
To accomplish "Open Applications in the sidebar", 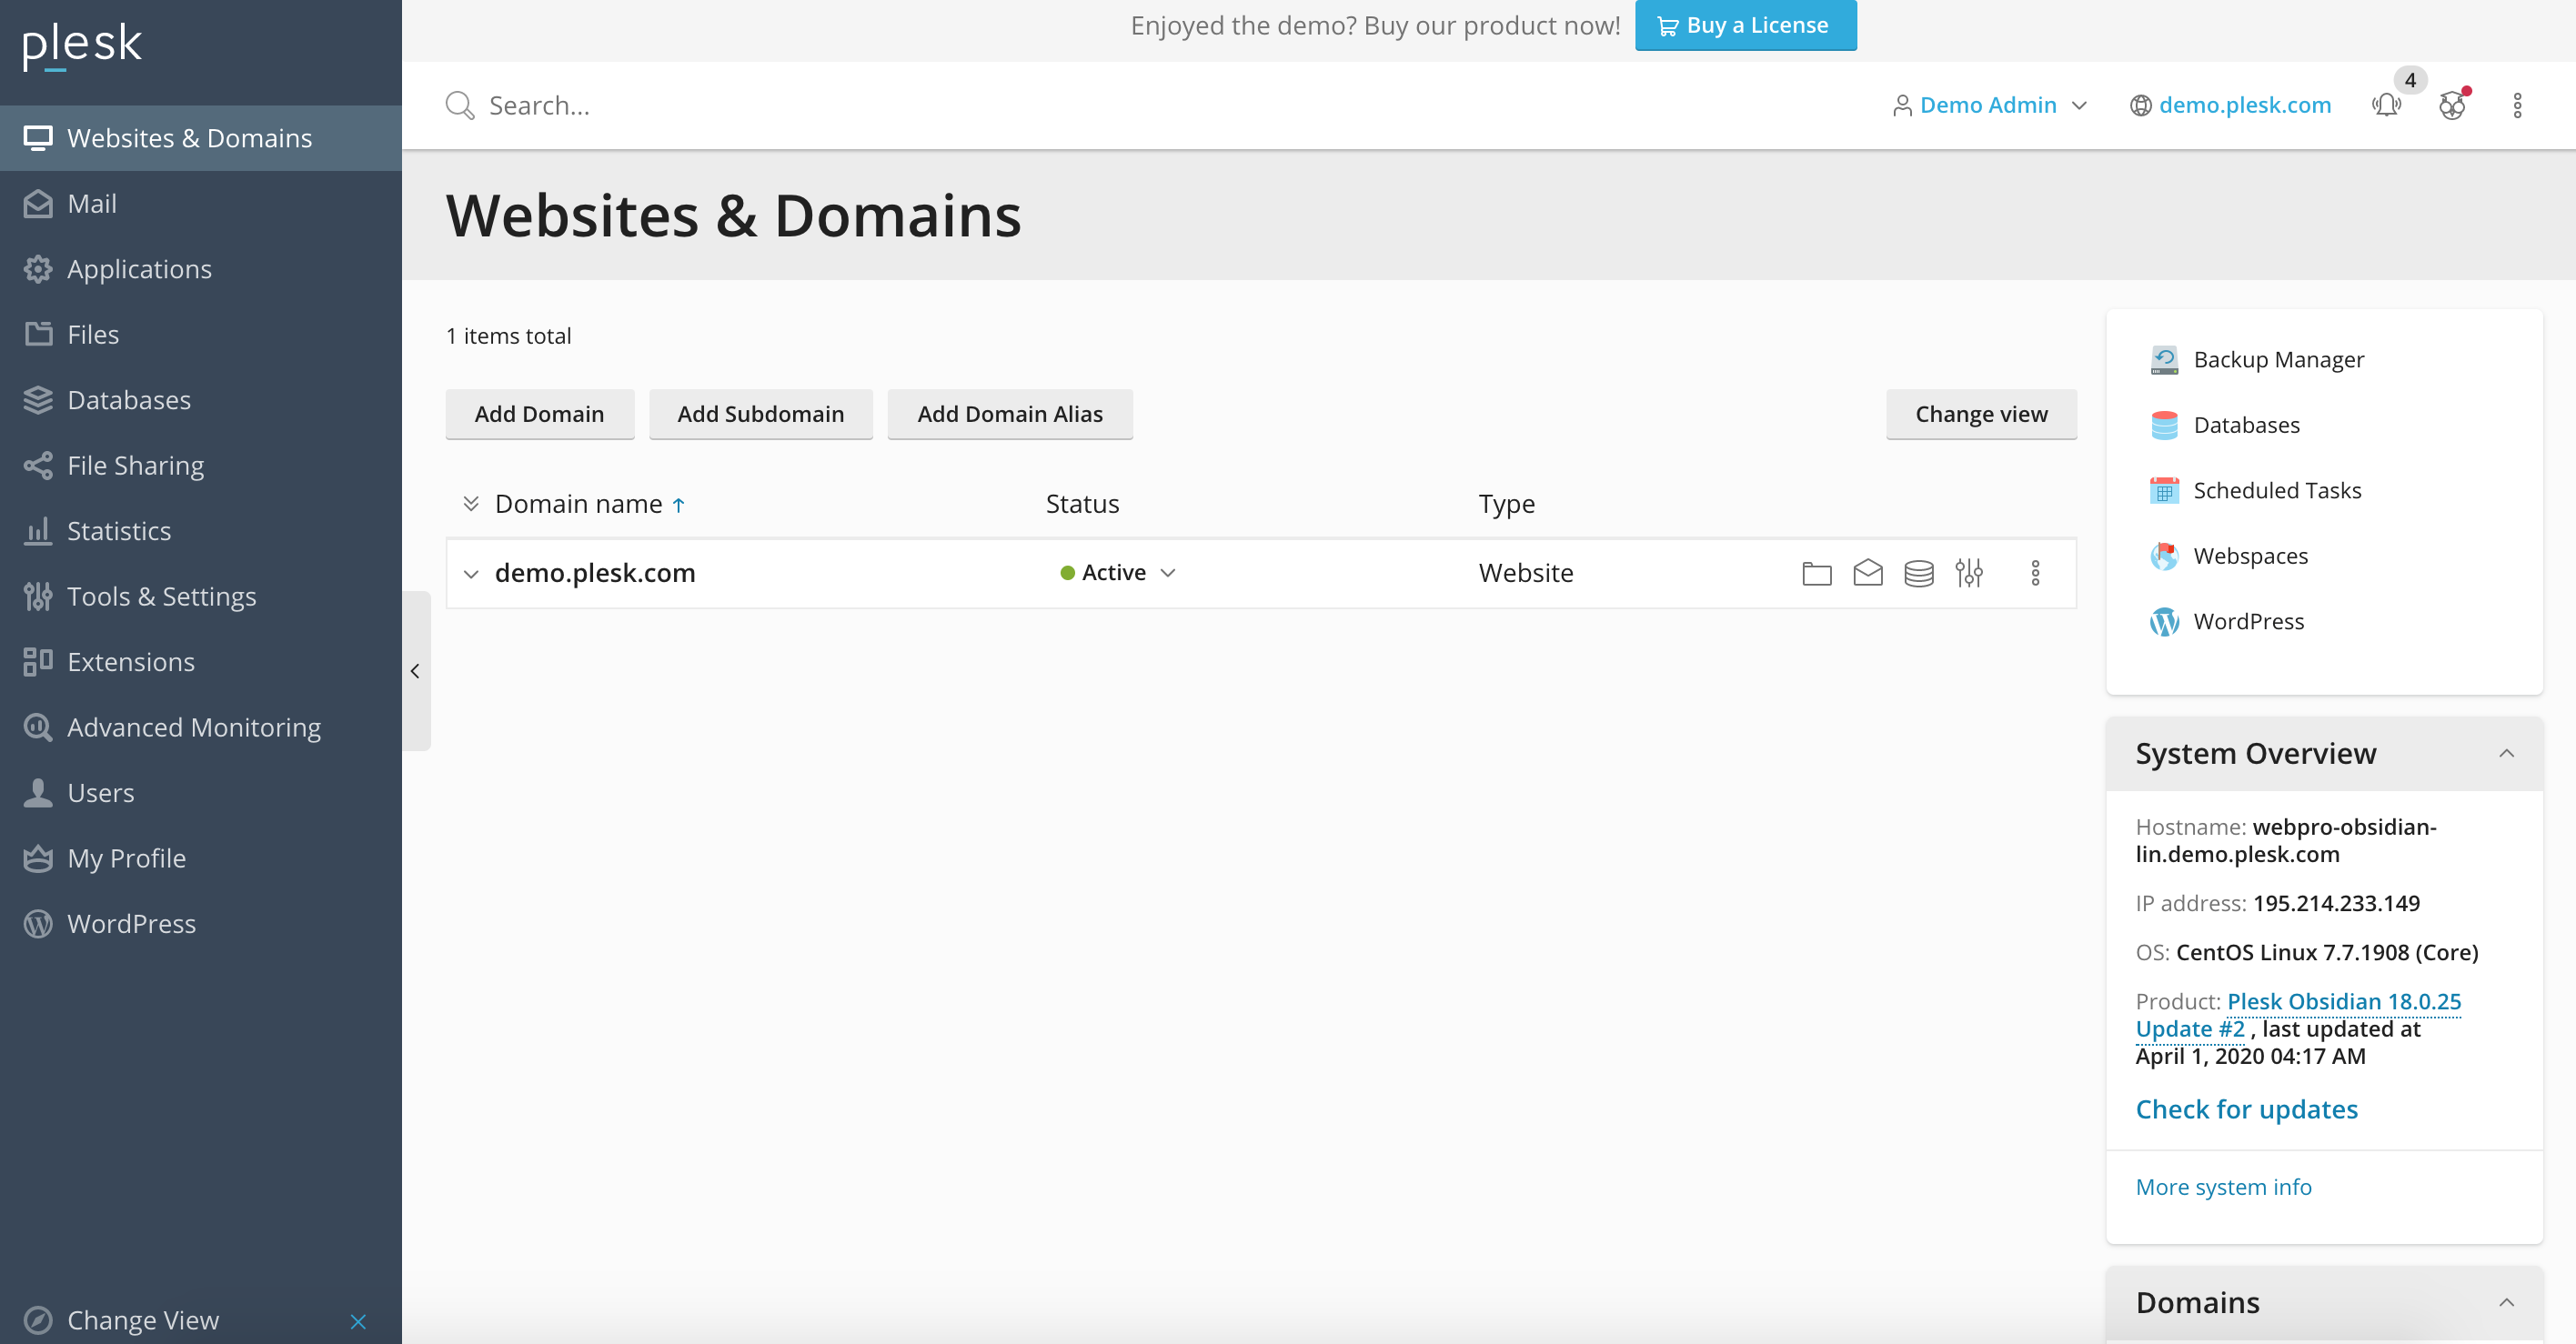I will (201, 269).
